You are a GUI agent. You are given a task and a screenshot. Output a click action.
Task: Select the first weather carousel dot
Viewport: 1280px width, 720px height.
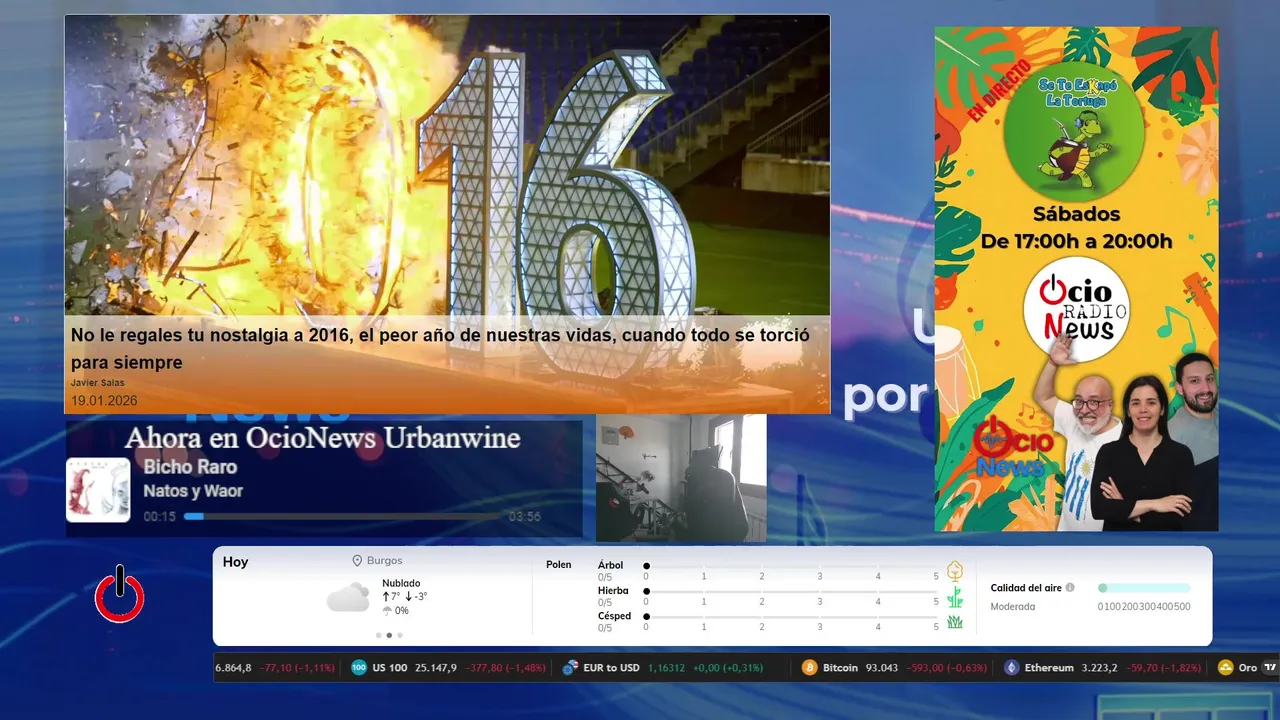378,635
